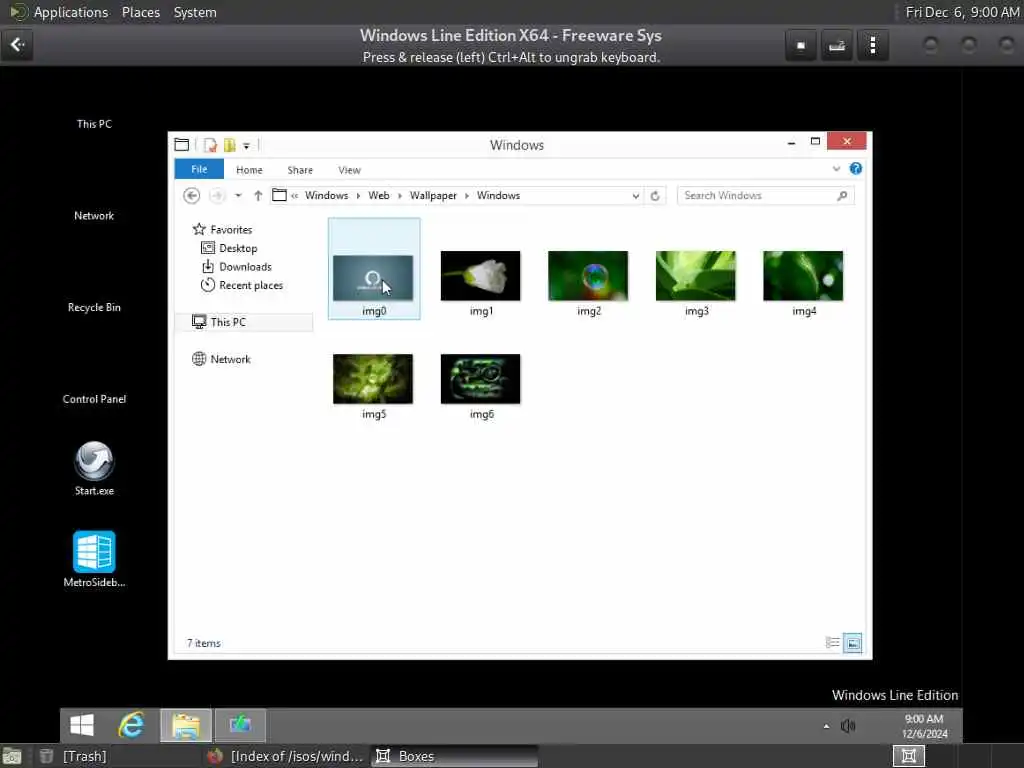Screen dimensions: 1024x768
Task: Open the View ribbon tab
Action: point(349,170)
